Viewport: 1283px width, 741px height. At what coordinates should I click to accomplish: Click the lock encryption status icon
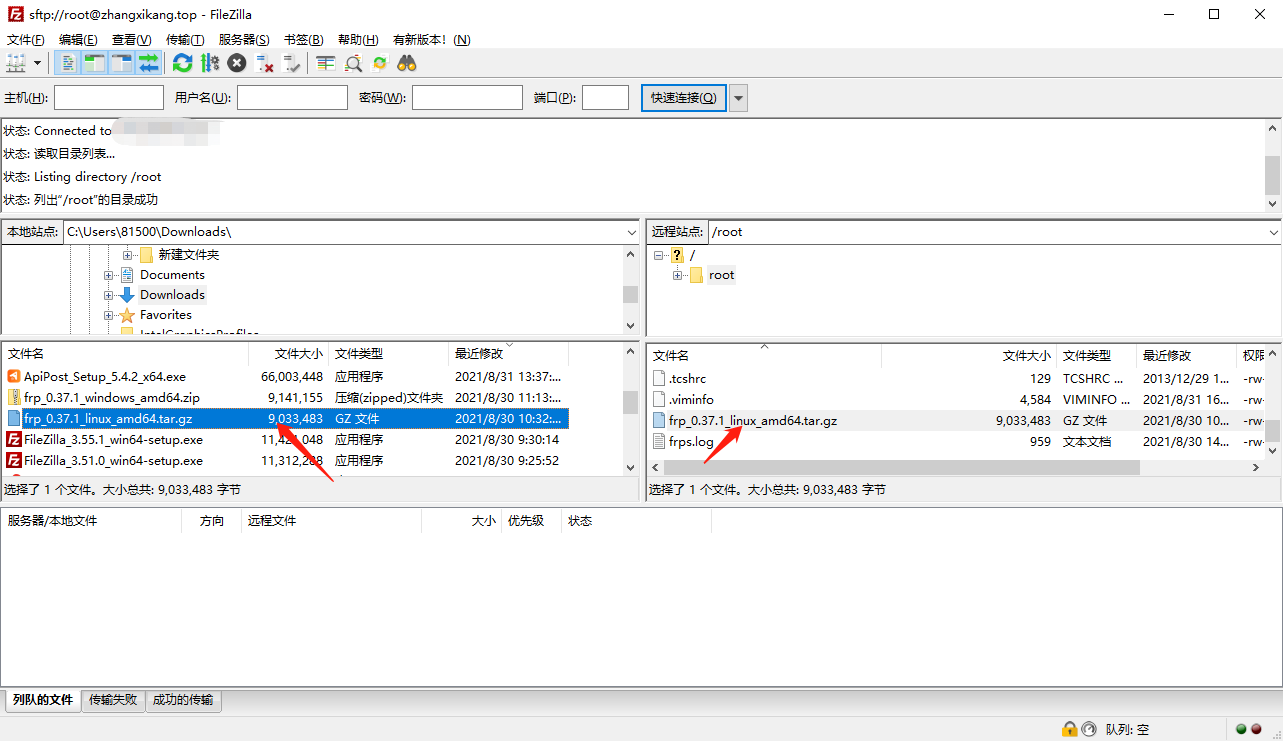tap(1069, 730)
